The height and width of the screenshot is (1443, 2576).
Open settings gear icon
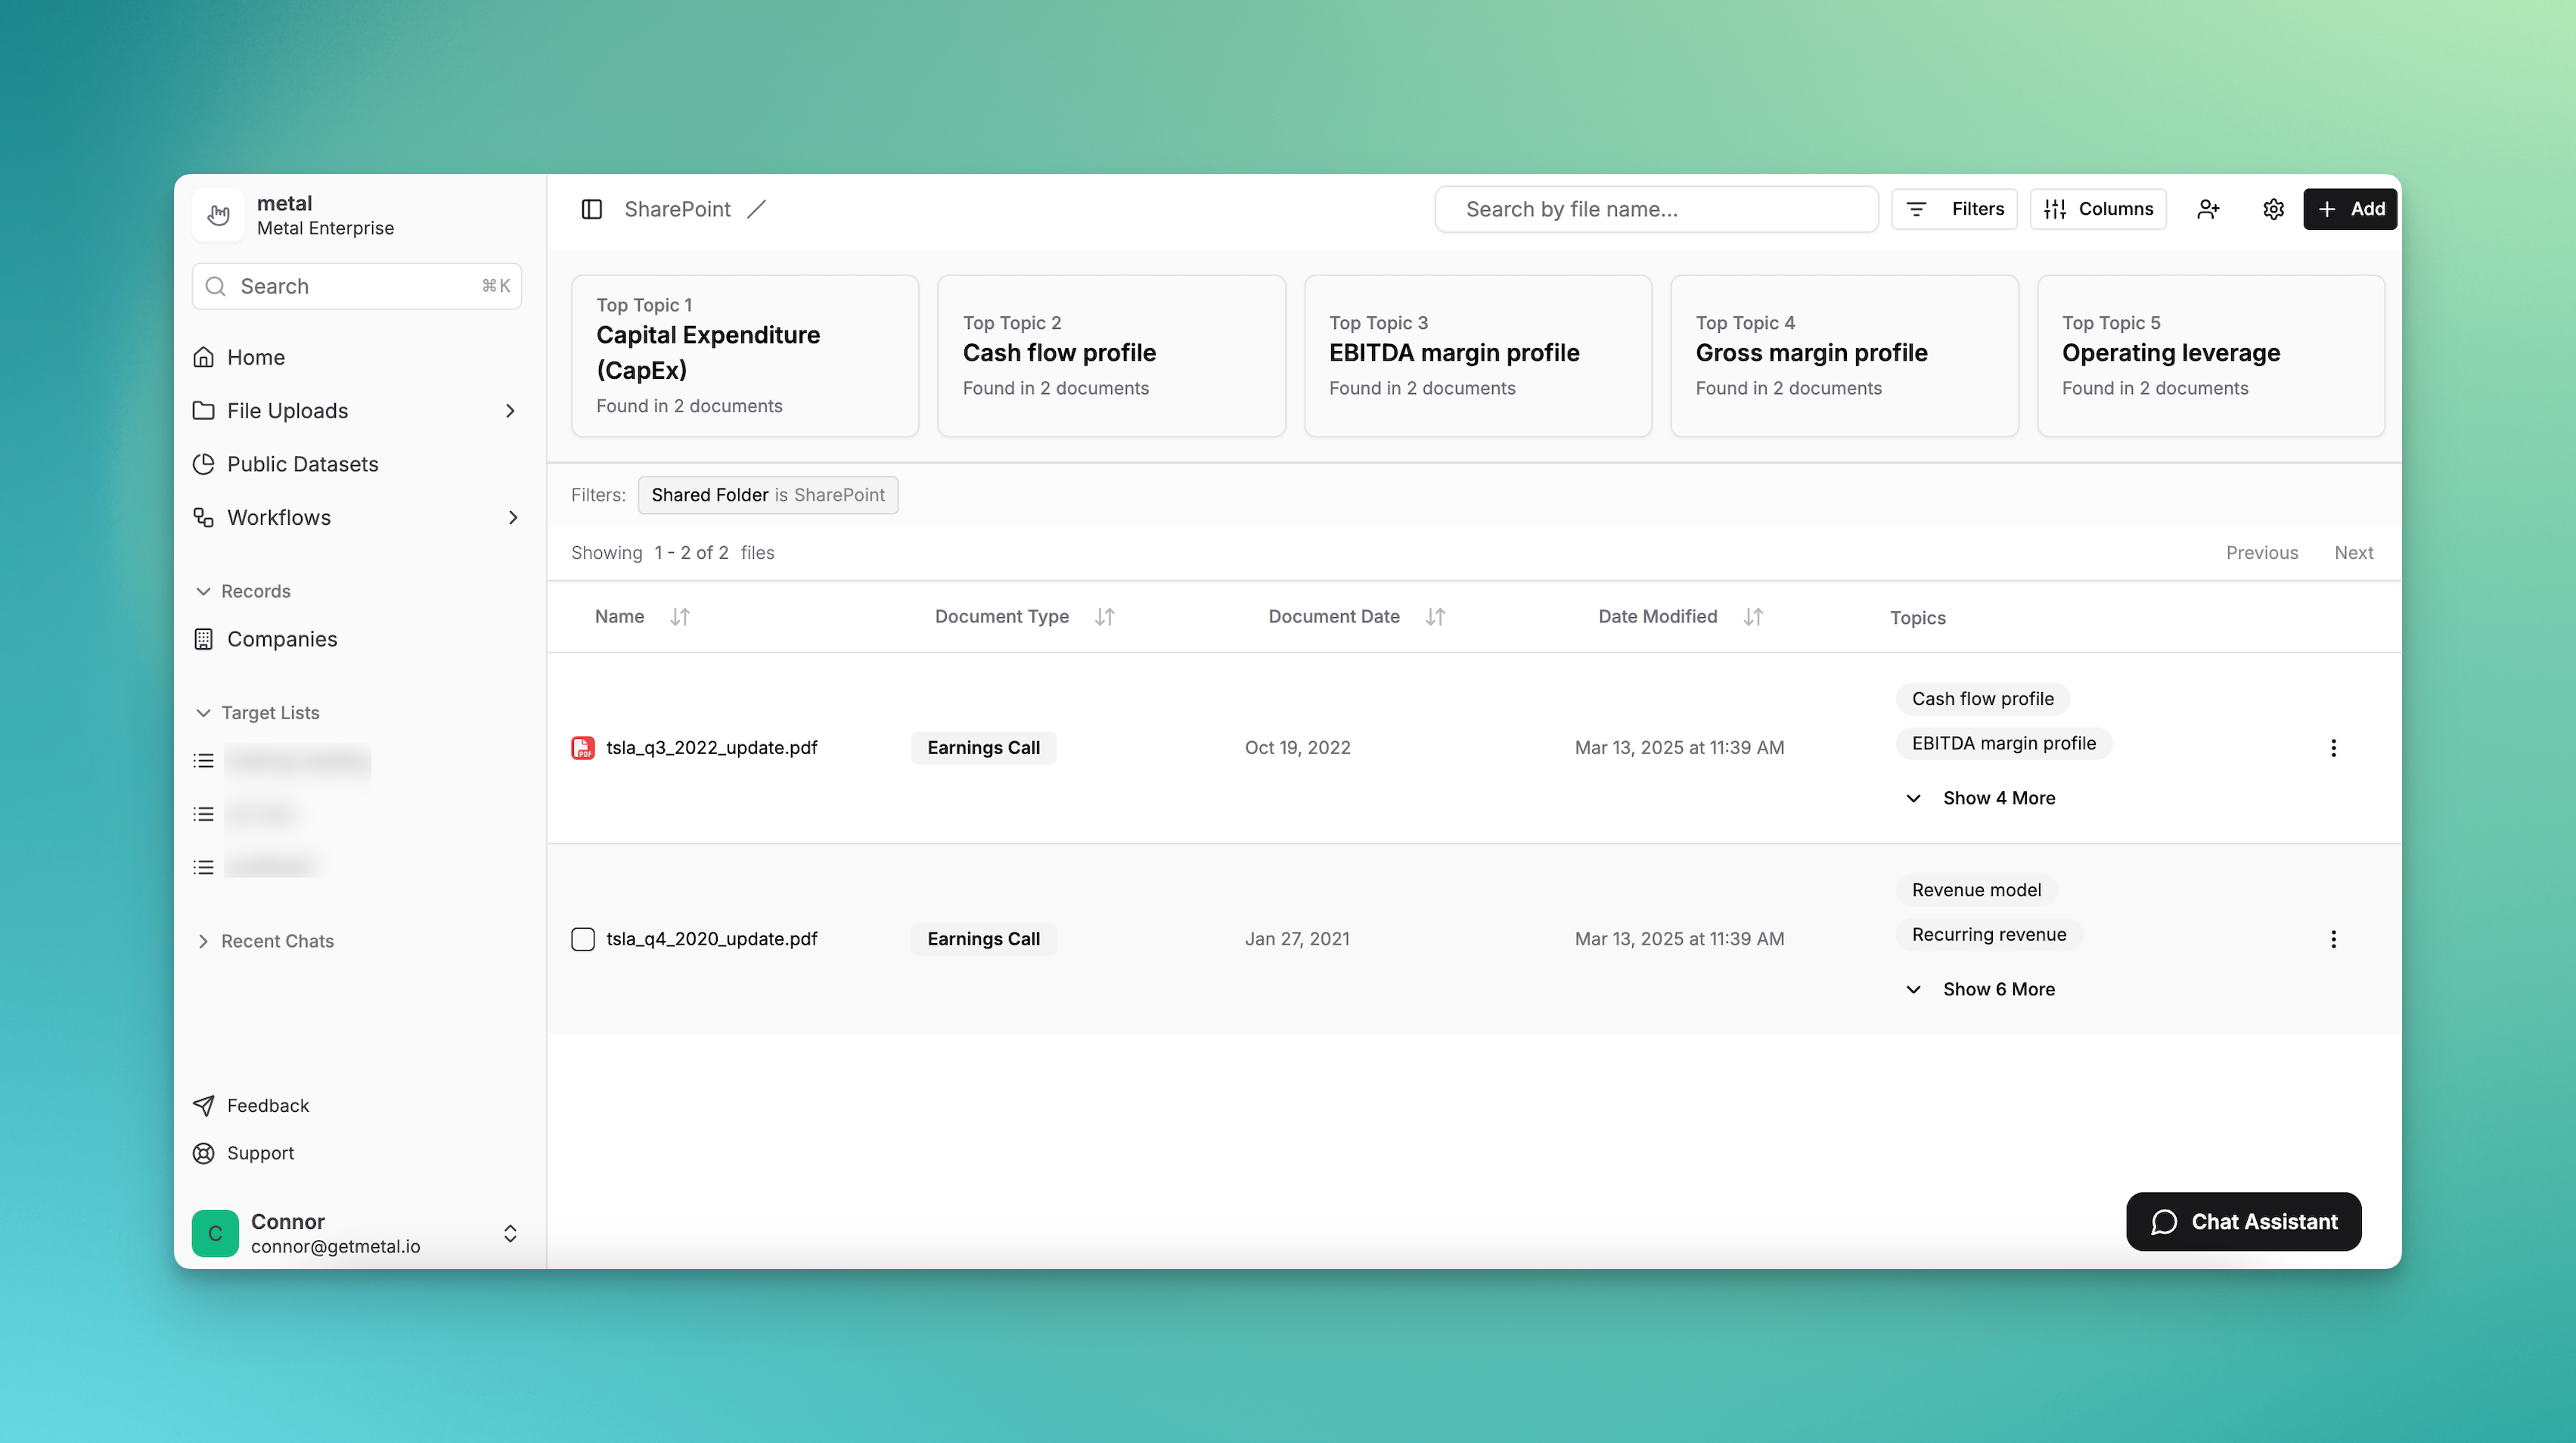coord(2273,209)
